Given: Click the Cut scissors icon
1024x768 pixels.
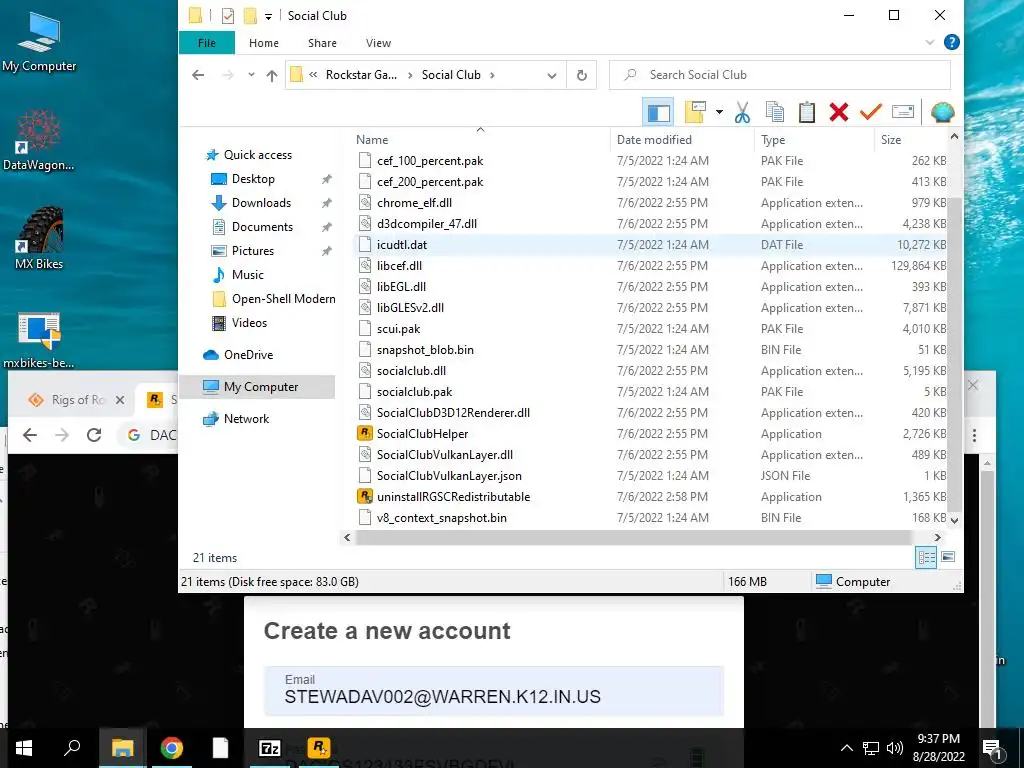Looking at the screenshot, I should coord(742,112).
